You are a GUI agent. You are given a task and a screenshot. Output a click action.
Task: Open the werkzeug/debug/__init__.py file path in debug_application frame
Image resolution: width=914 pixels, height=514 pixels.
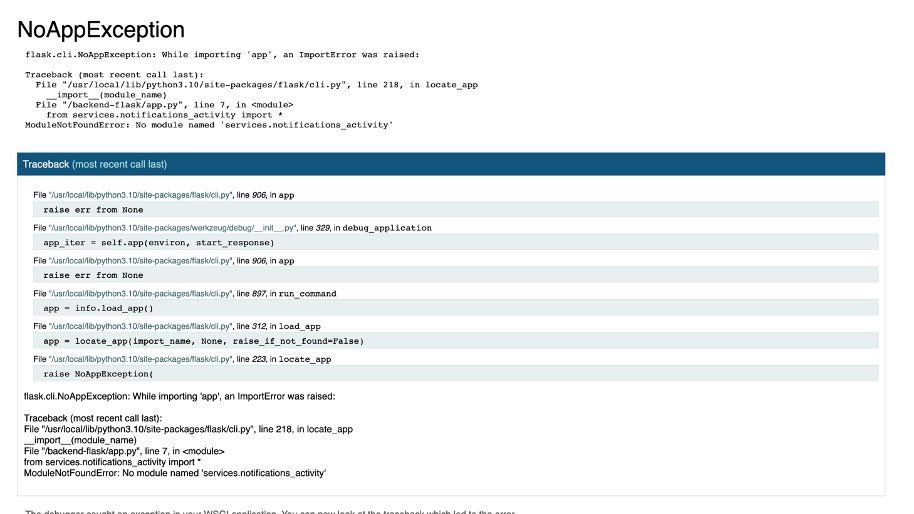coord(173,228)
